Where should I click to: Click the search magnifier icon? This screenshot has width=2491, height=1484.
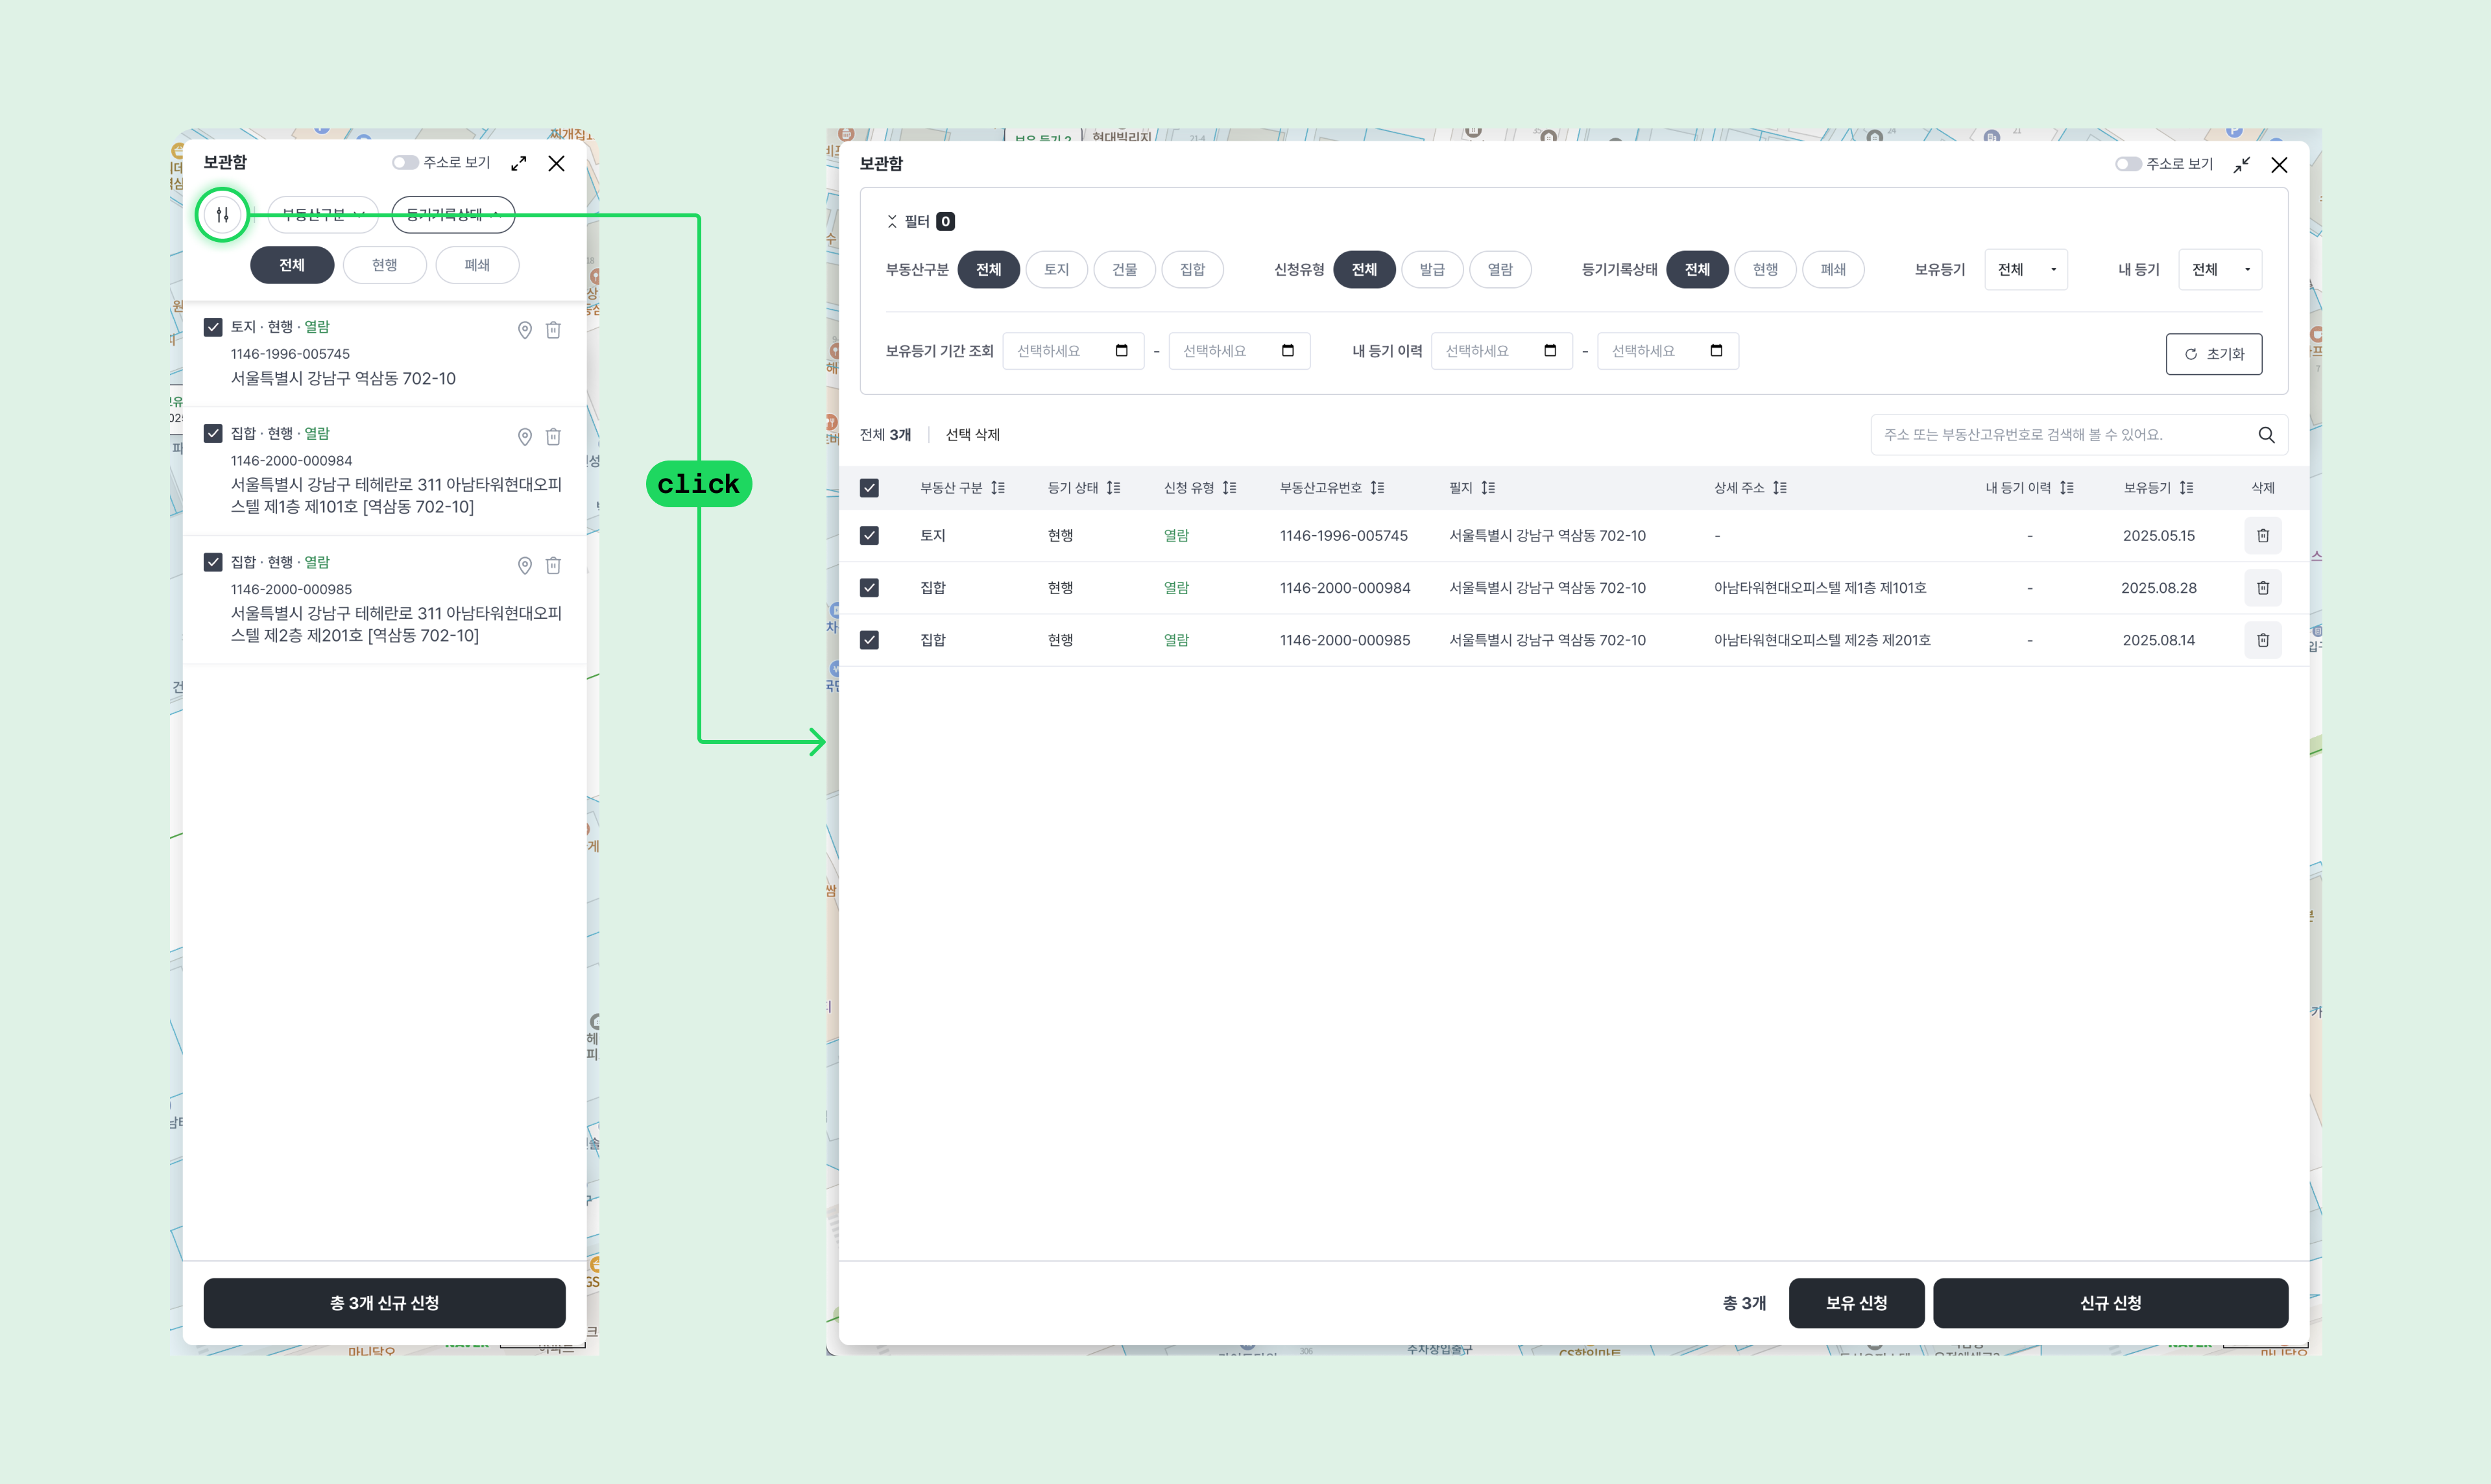[x=2266, y=435]
